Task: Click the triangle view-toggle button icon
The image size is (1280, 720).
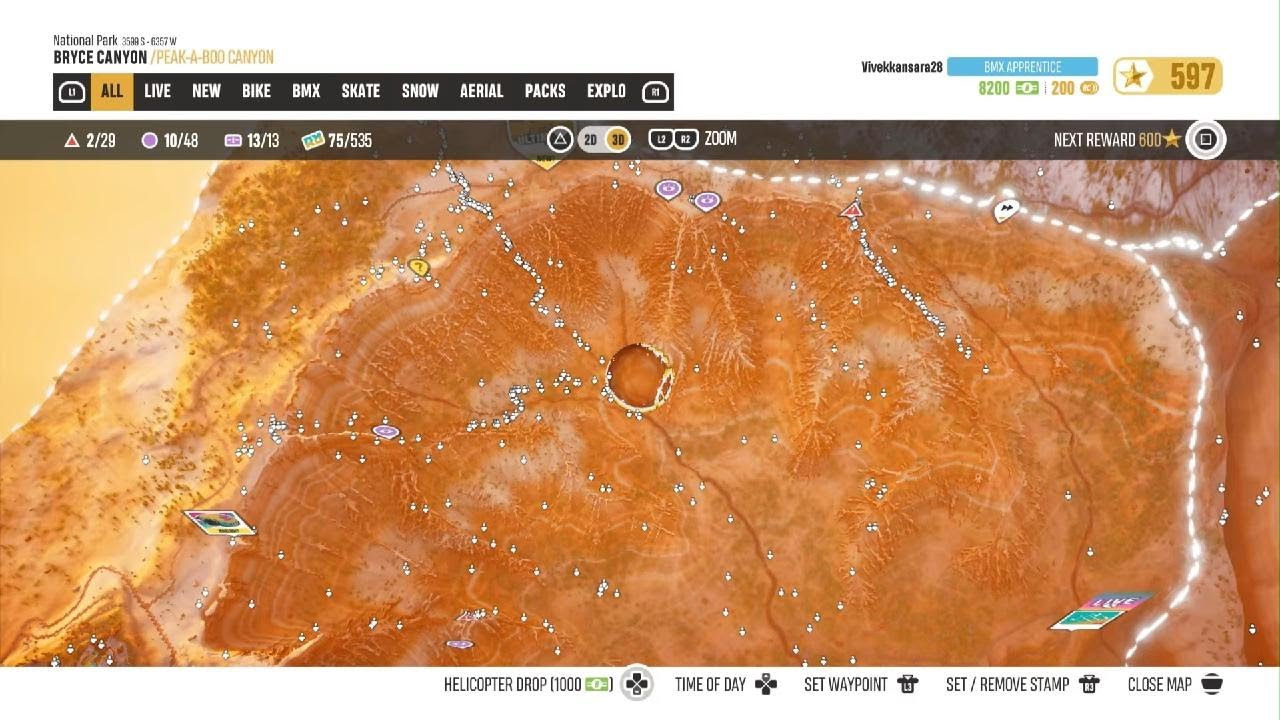Action: [560, 140]
